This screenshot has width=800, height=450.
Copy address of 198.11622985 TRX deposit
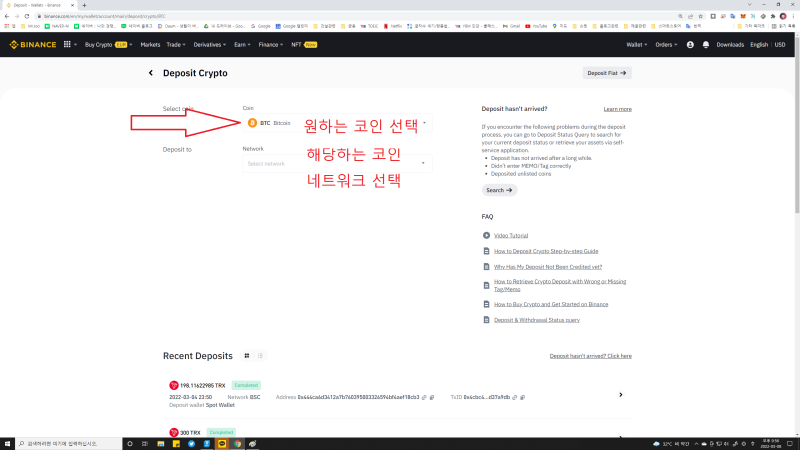(x=432, y=397)
